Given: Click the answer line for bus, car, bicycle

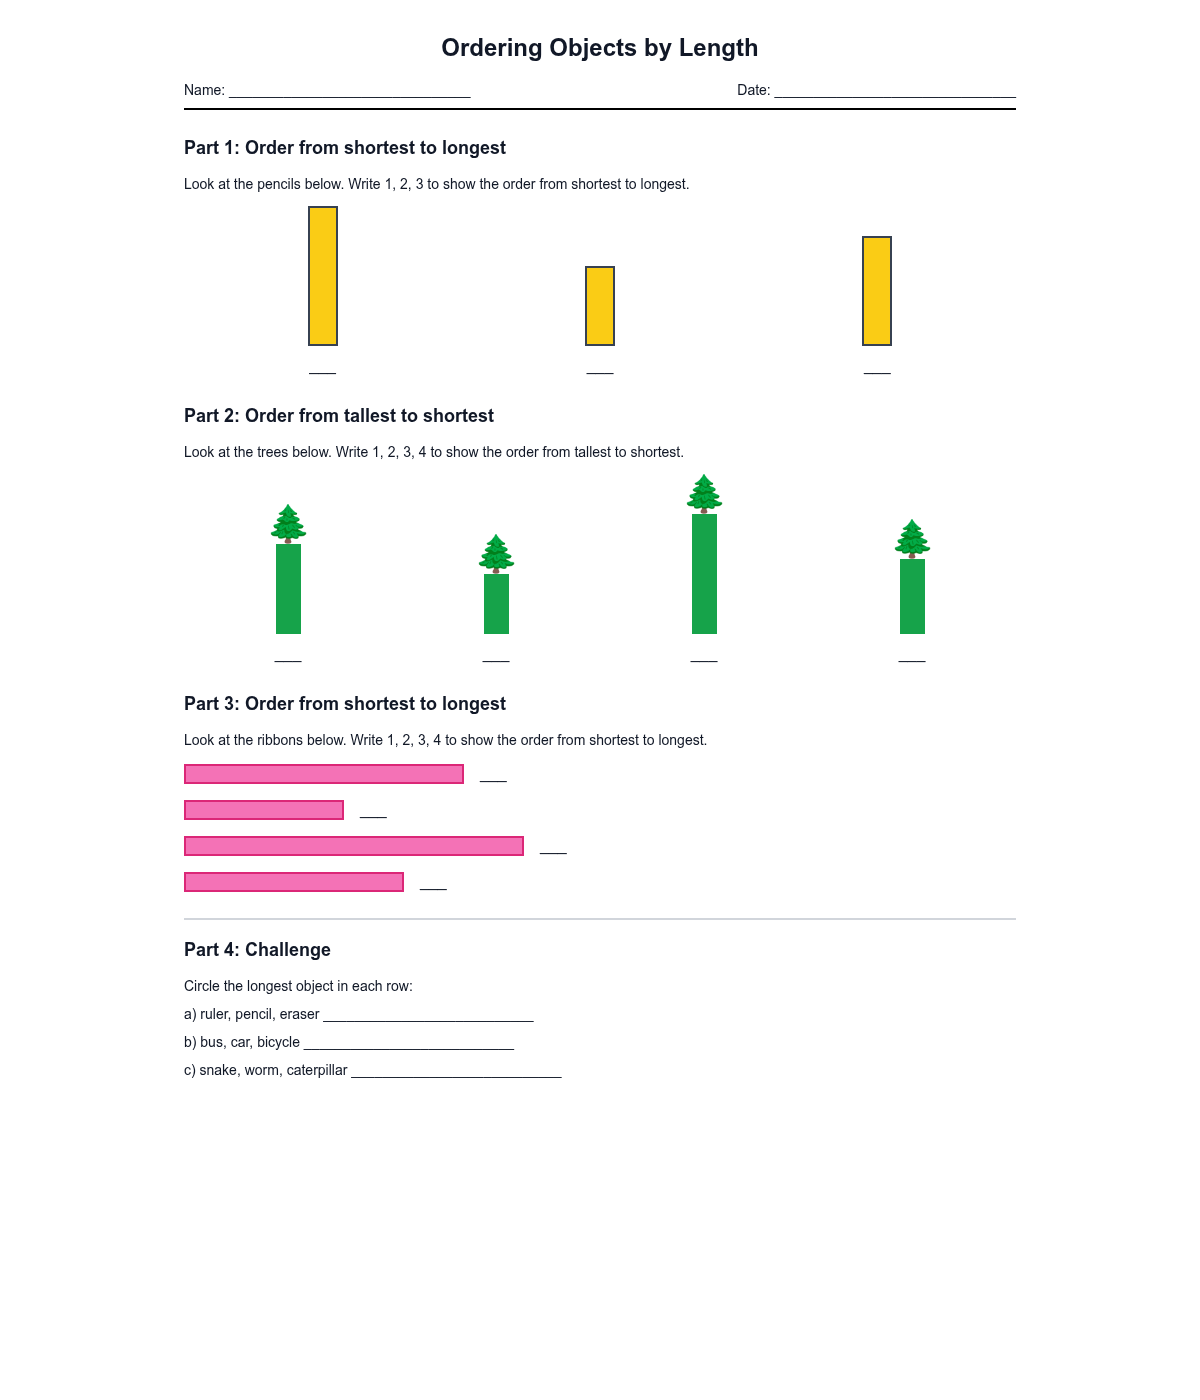Looking at the screenshot, I should 409,1043.
